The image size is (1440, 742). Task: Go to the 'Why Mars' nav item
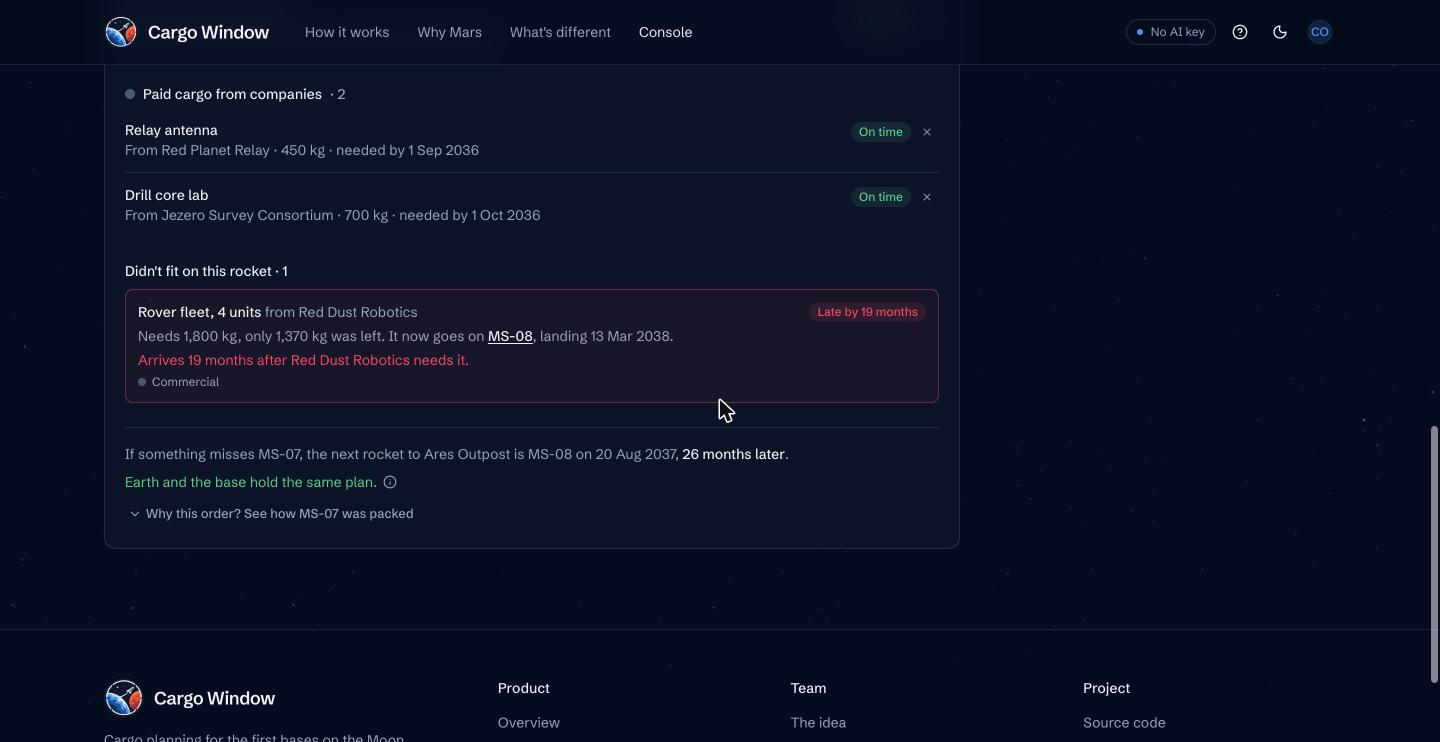450,32
